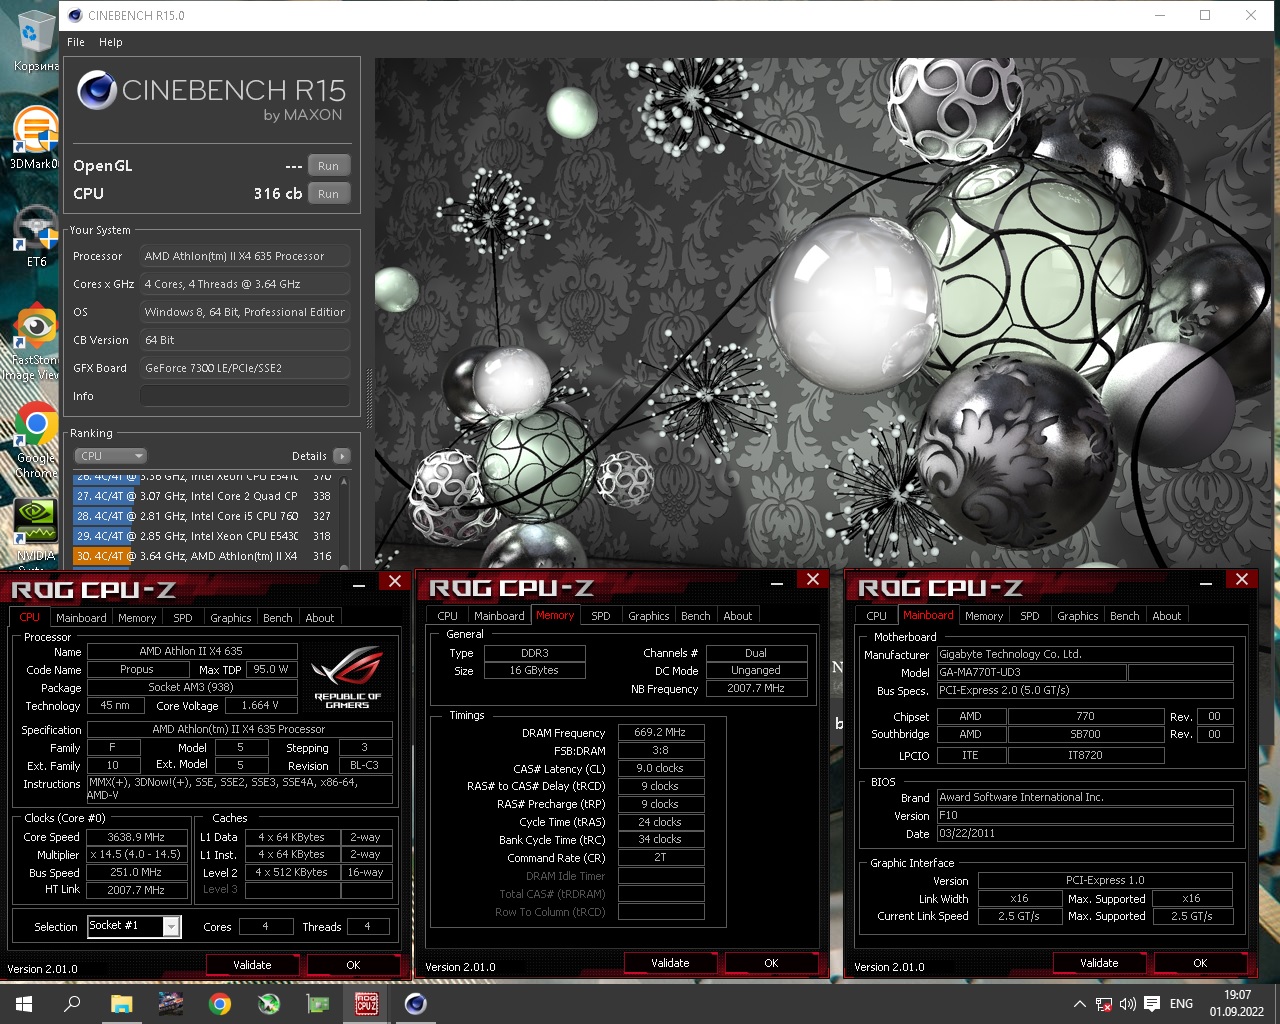Switch to ROG CPU-Z taskbar icon

pos(367,1004)
